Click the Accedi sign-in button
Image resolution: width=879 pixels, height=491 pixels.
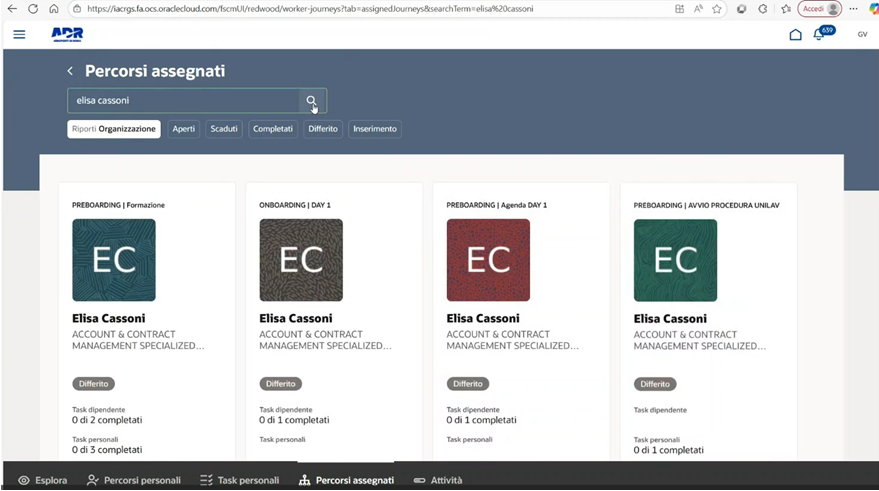point(820,9)
